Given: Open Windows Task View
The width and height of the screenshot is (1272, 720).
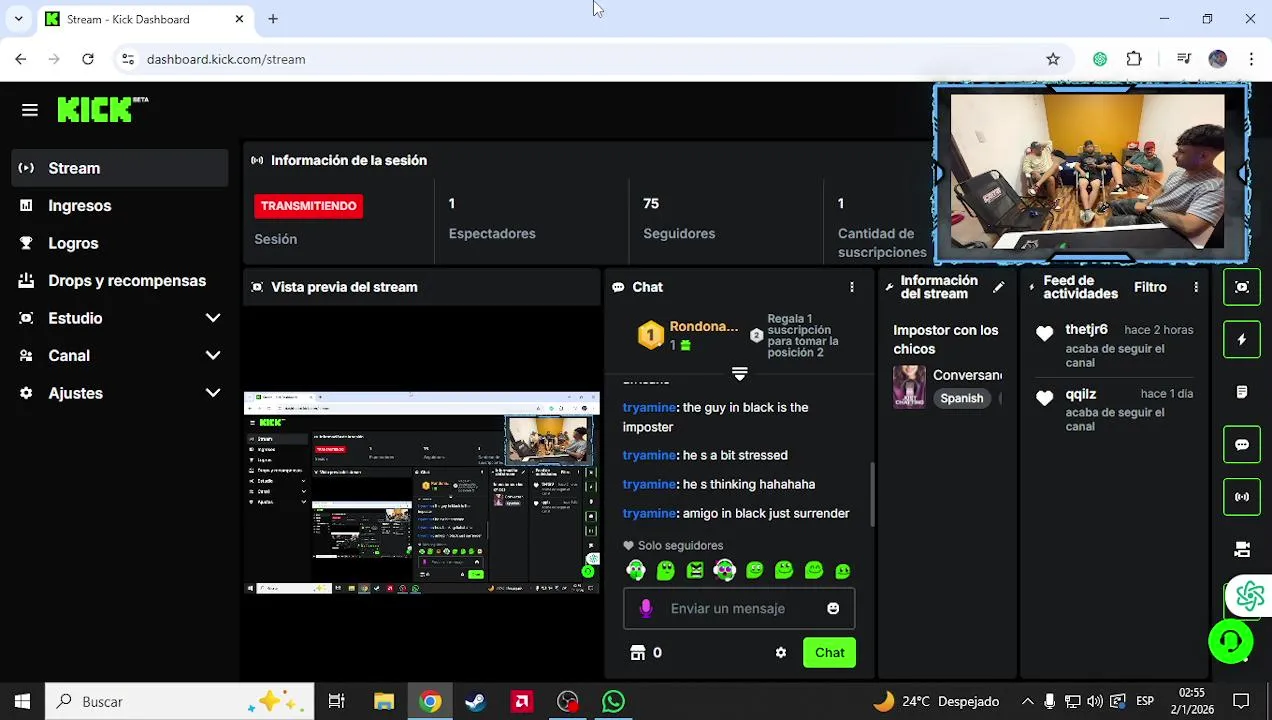Looking at the screenshot, I should click(x=337, y=702).
